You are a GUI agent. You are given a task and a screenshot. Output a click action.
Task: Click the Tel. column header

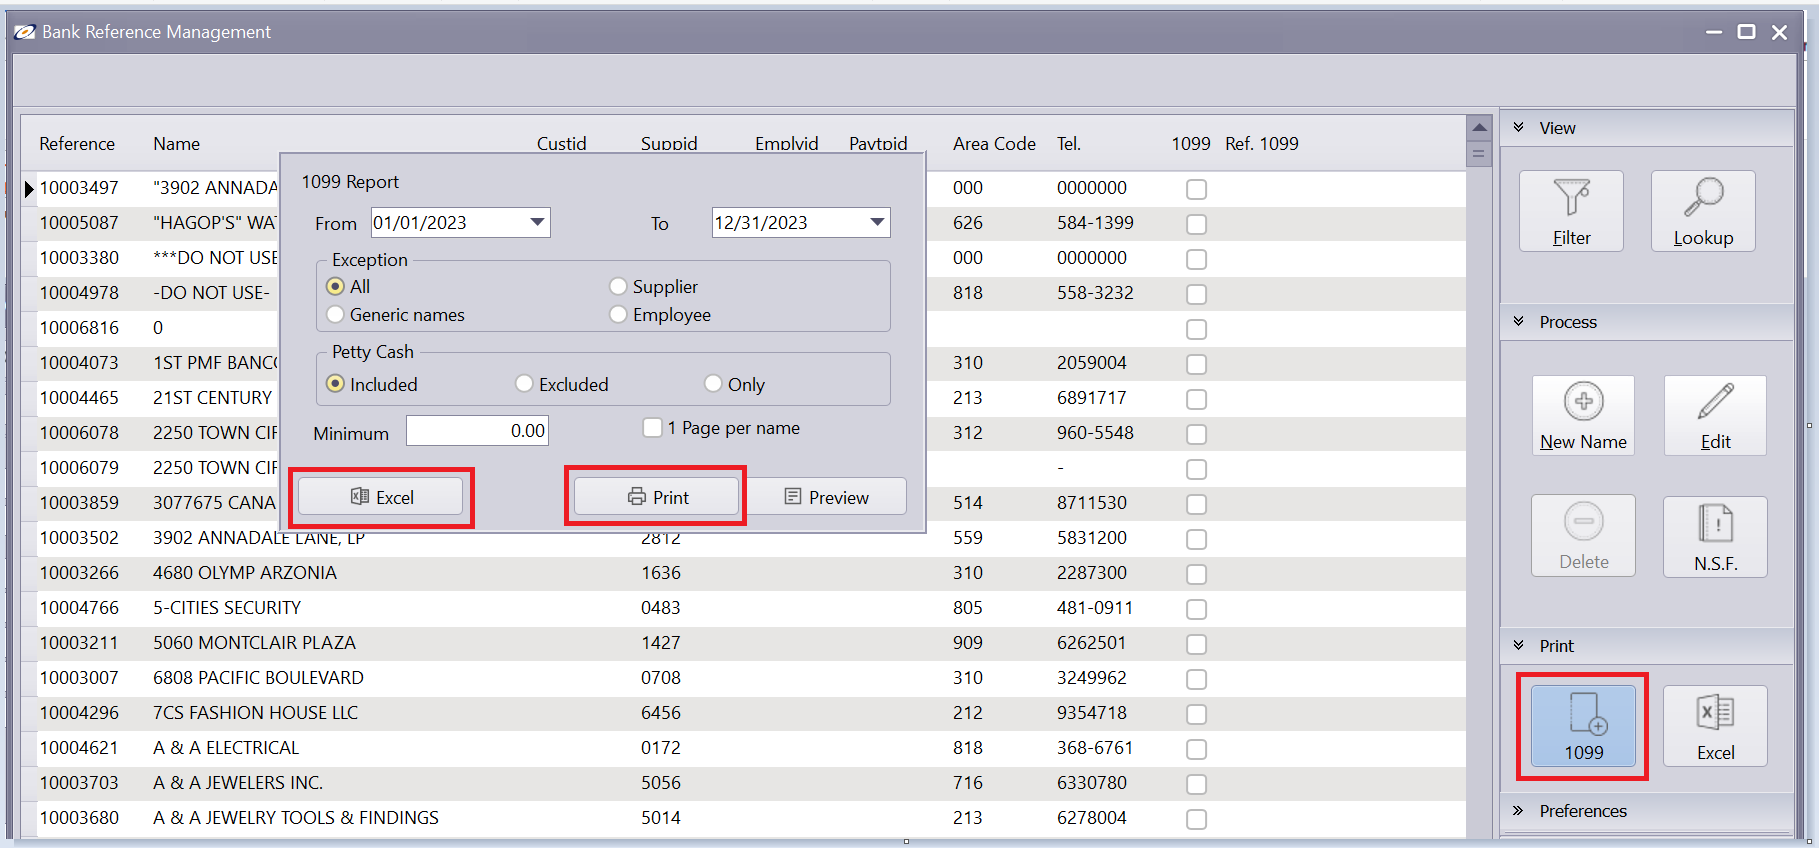[x=1069, y=144]
